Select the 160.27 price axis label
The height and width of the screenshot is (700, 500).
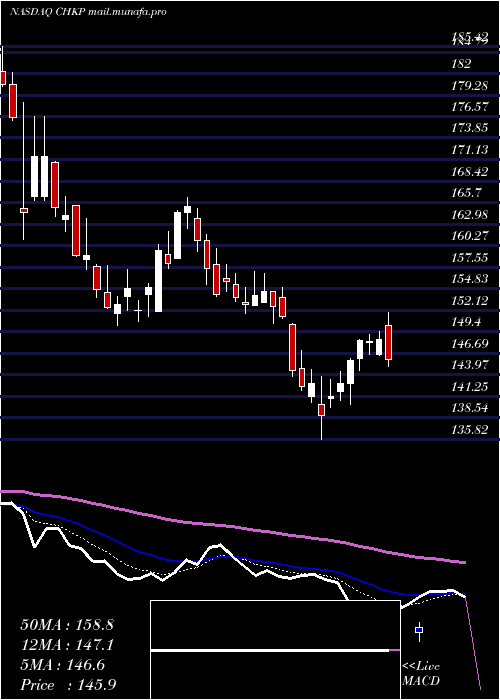coord(469,236)
